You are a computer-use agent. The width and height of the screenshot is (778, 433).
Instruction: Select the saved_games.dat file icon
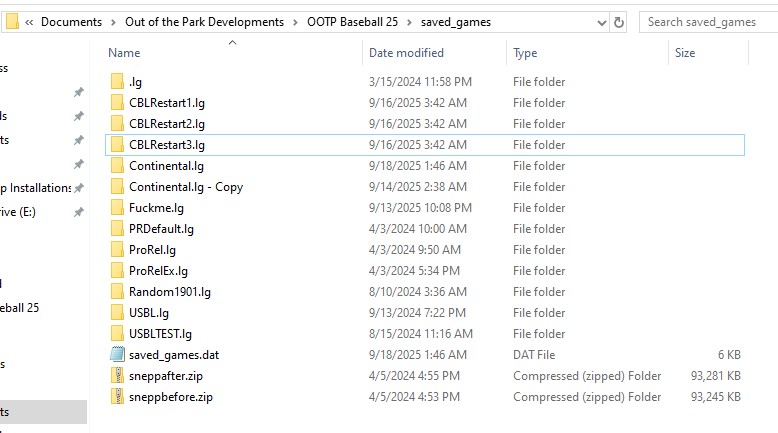tap(116, 355)
